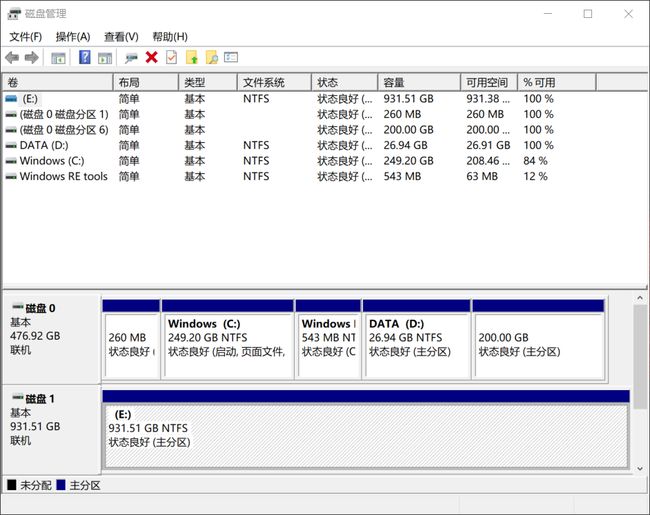Sort by the 文件系统 column header
This screenshot has width=650, height=515.
tap(274, 82)
